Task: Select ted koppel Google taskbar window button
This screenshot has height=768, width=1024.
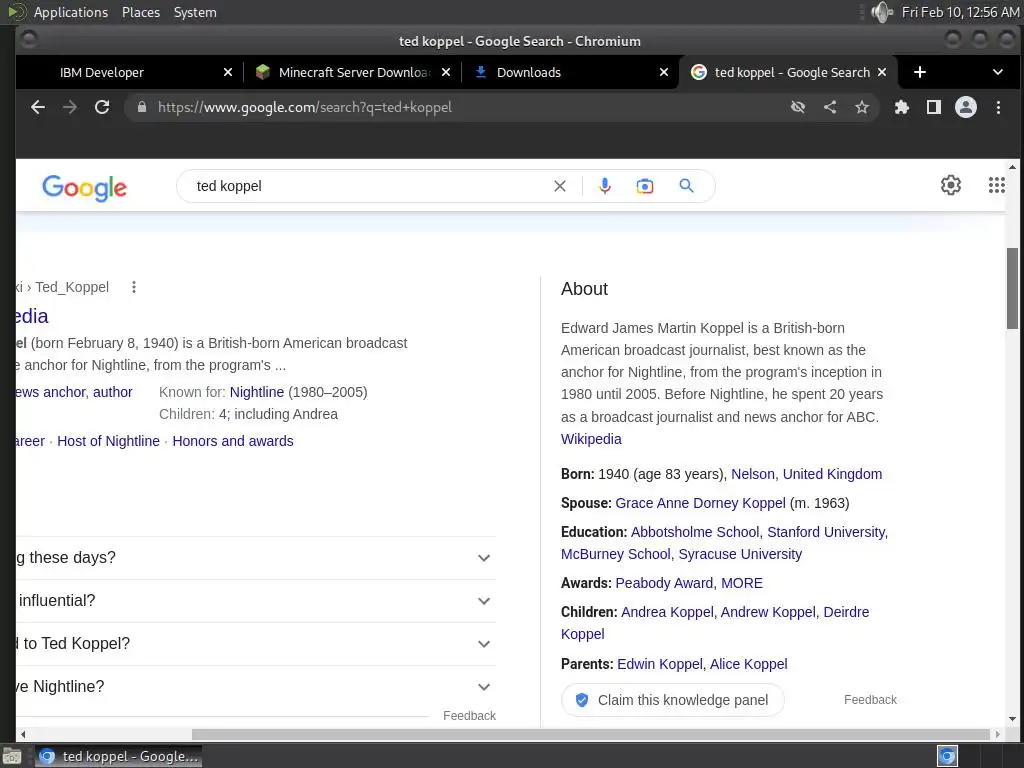Action: coord(118,756)
